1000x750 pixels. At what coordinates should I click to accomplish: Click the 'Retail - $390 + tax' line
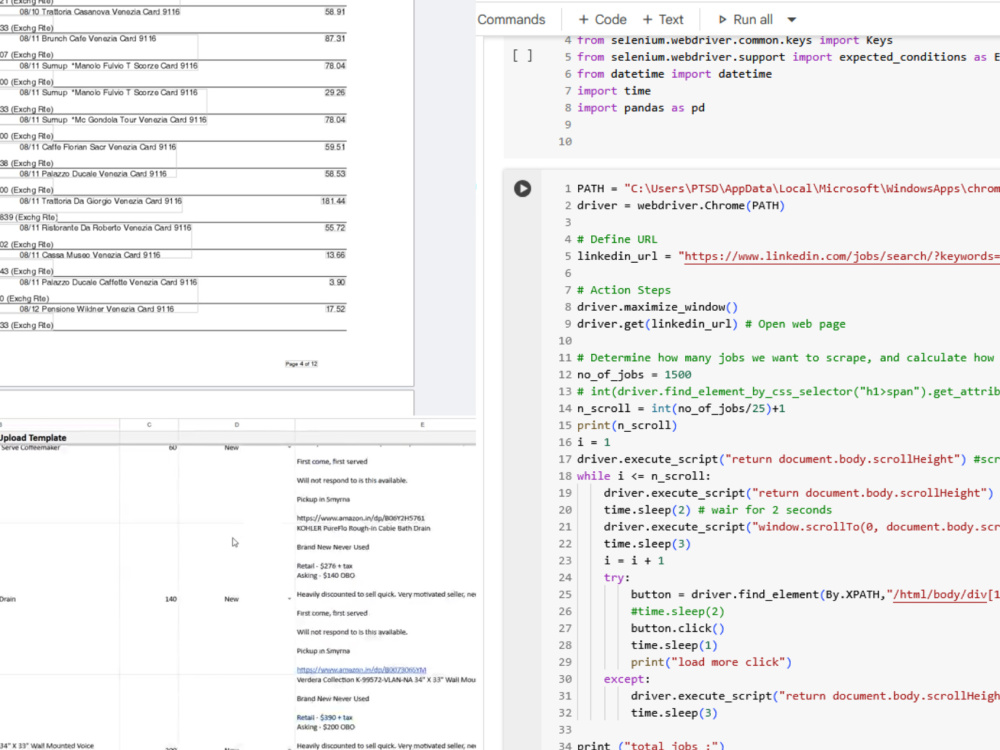(x=325, y=717)
